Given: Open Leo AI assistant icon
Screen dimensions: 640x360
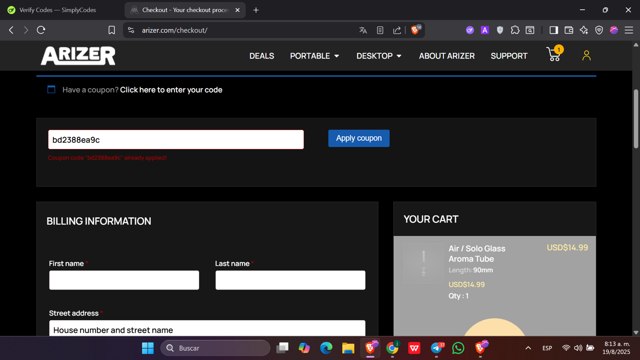Looking at the screenshot, I should (584, 30).
